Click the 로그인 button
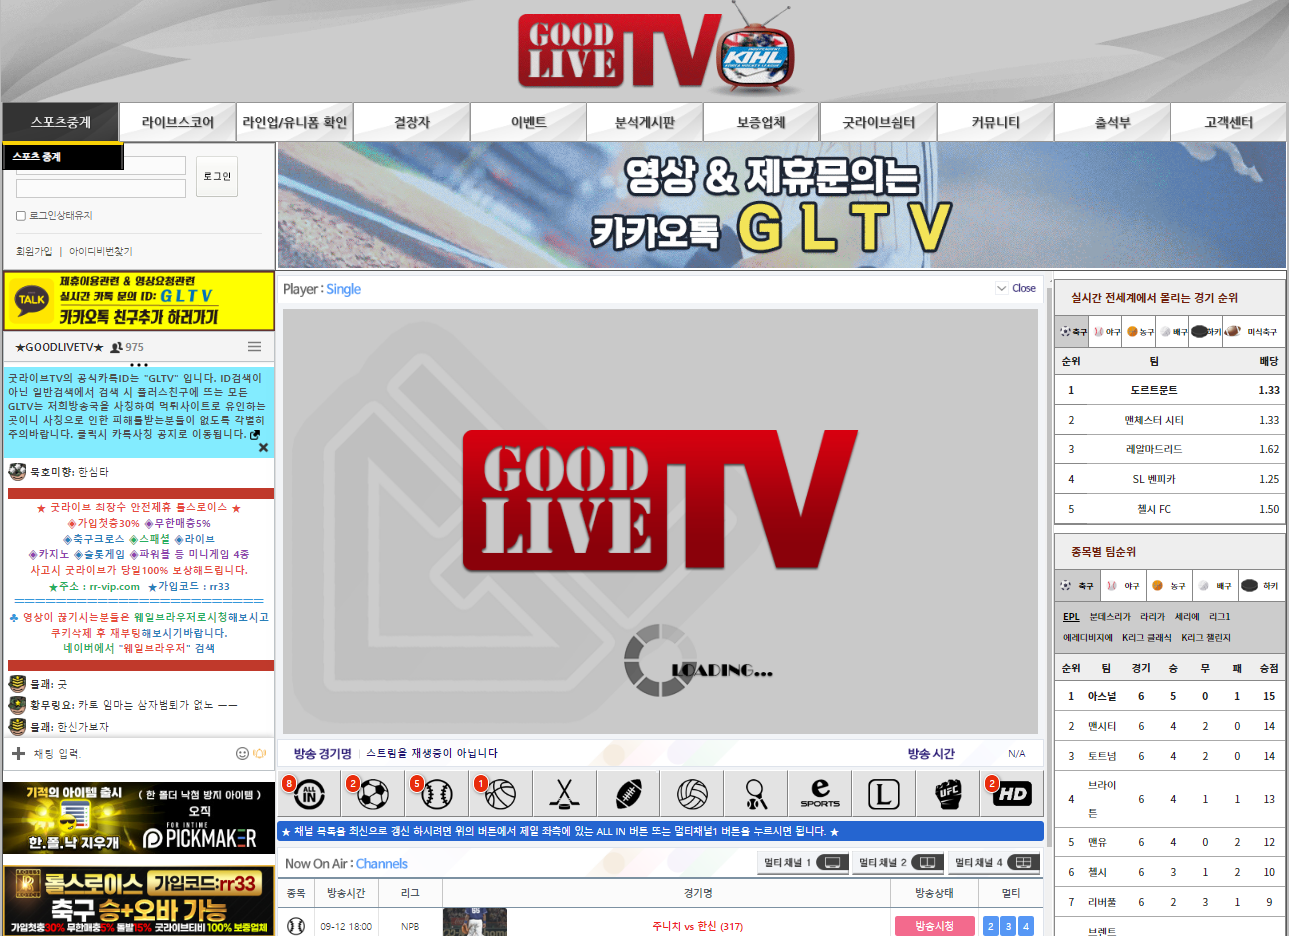 tap(217, 177)
